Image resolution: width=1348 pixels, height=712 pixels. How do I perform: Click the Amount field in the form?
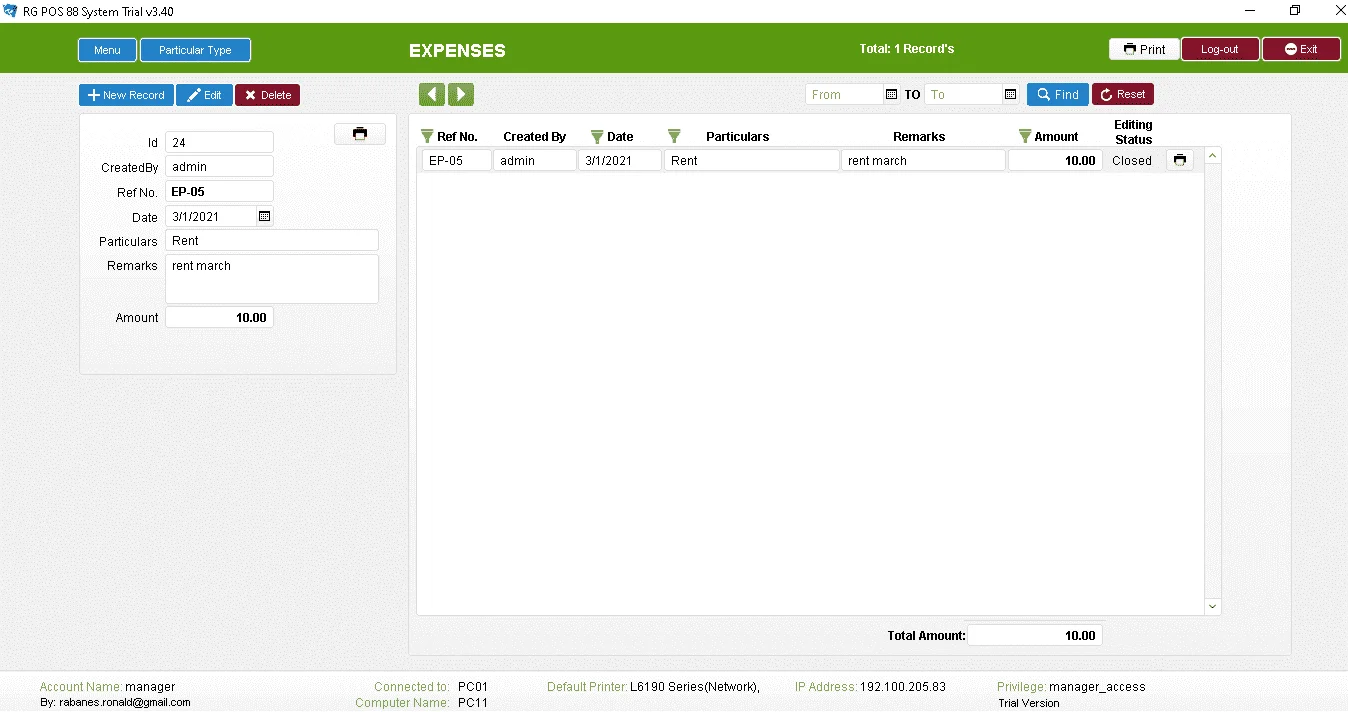coord(219,318)
